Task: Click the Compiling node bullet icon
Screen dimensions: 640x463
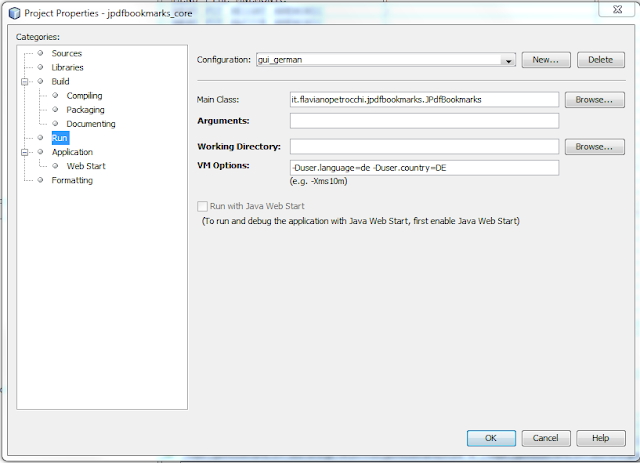Action: pyautogui.click(x=55, y=95)
